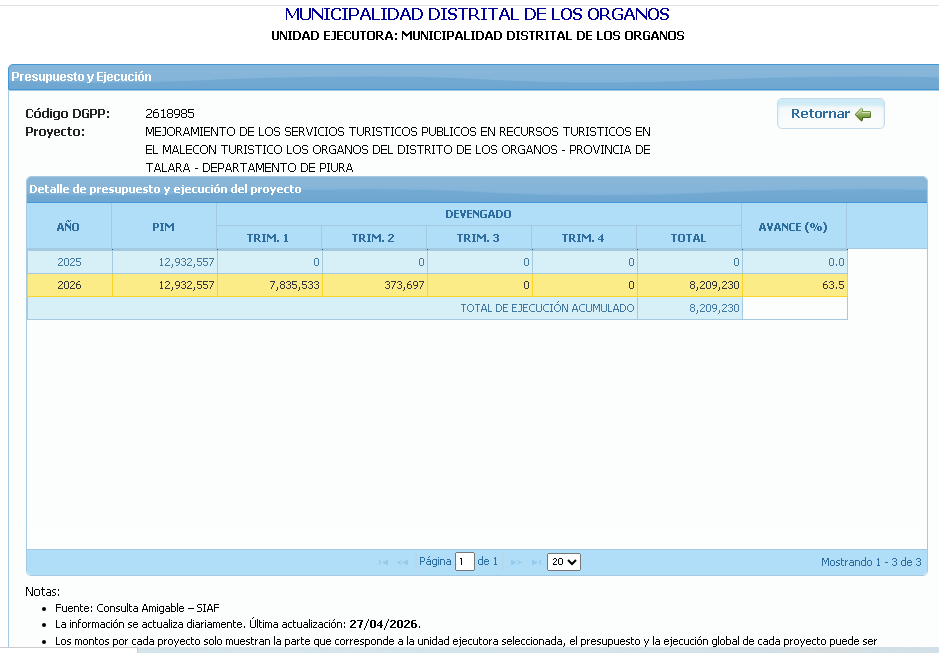Click the green arrow icon on Retornar
939x653 pixels.
(x=863, y=114)
